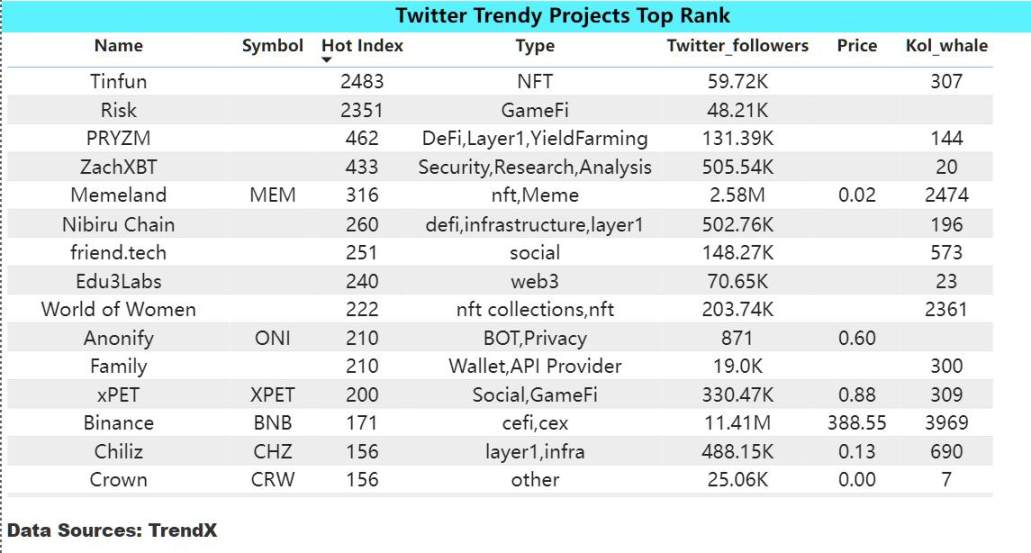Click the Kol_whale column header
Screen dimensions: 1031x553
point(946,46)
